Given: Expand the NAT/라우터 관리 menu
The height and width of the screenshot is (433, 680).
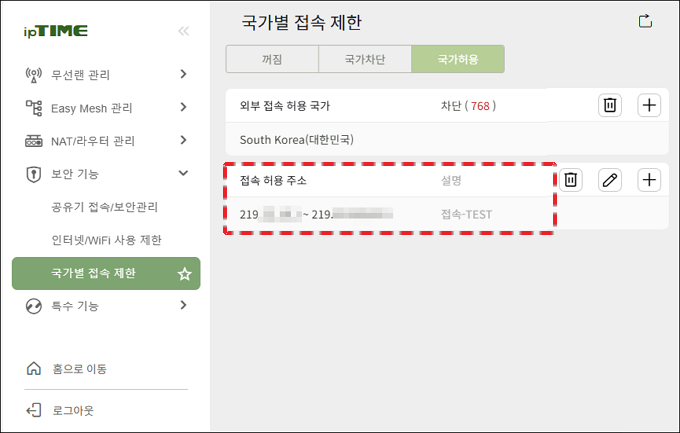Looking at the screenshot, I should [x=106, y=141].
